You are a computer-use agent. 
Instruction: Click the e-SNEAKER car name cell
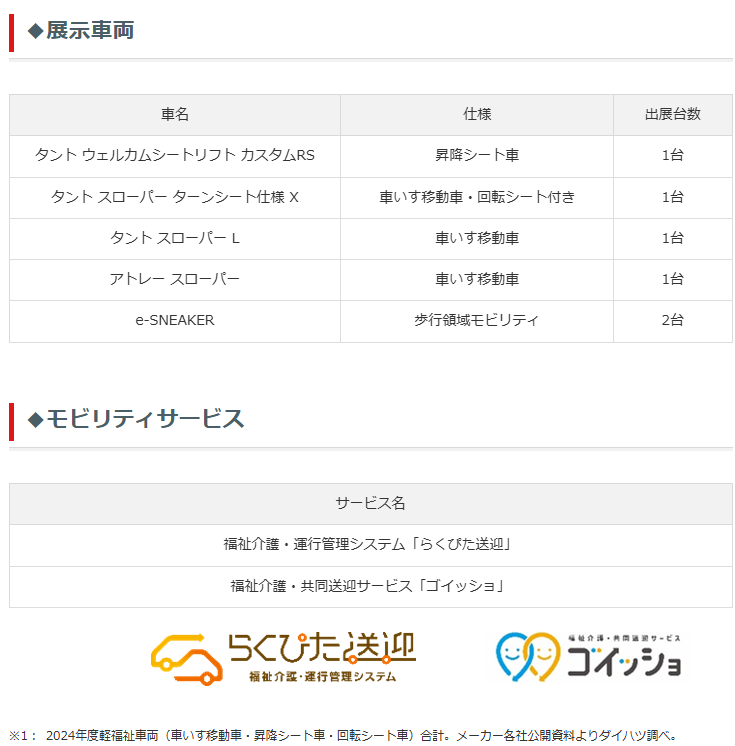[175, 320]
